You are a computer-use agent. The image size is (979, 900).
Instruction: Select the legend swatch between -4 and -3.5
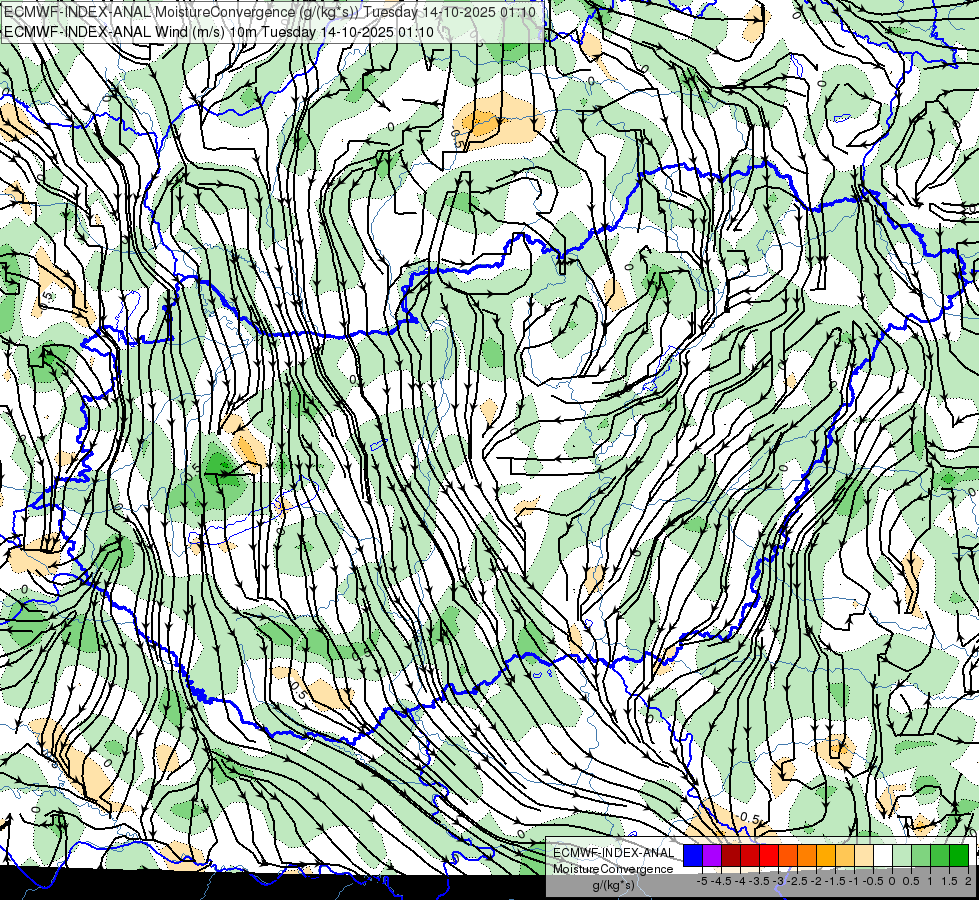click(750, 855)
